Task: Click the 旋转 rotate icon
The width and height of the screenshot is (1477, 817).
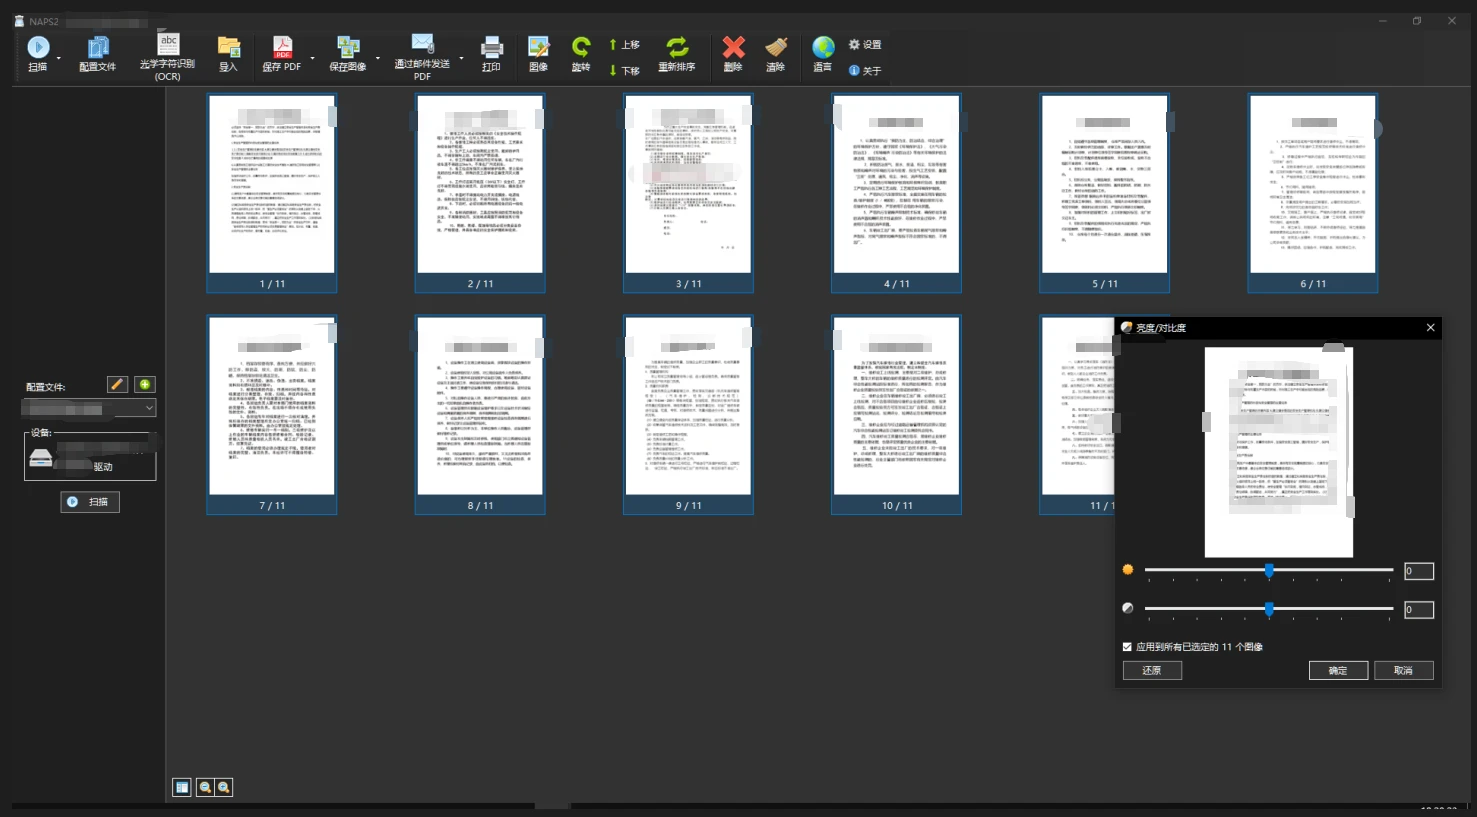Action: click(581, 48)
